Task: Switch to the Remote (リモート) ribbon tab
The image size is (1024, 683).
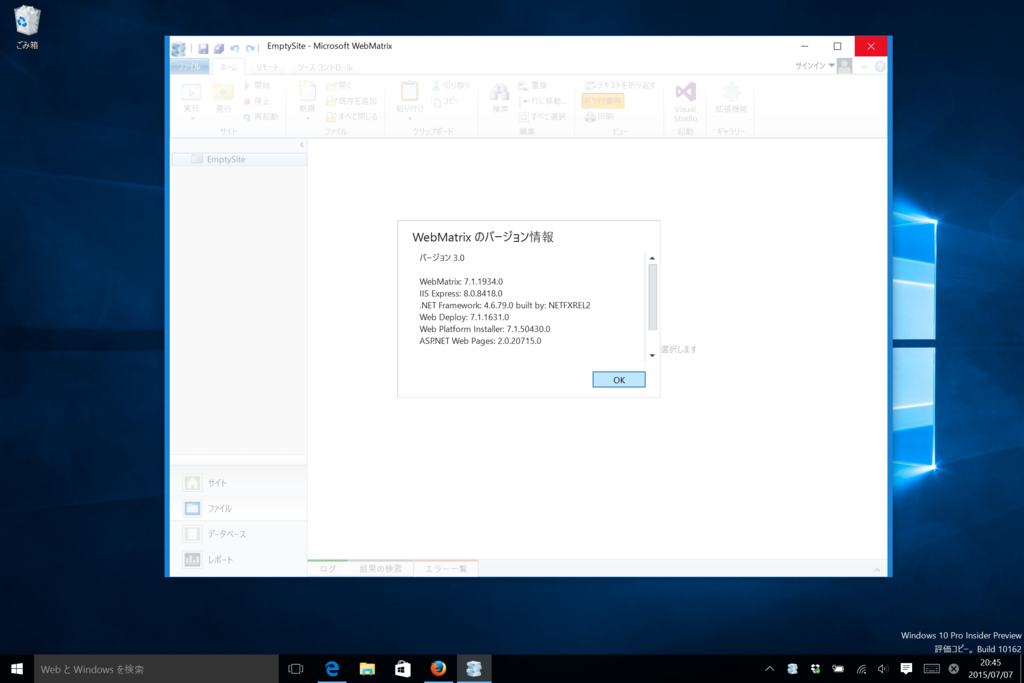Action: pyautogui.click(x=267, y=67)
